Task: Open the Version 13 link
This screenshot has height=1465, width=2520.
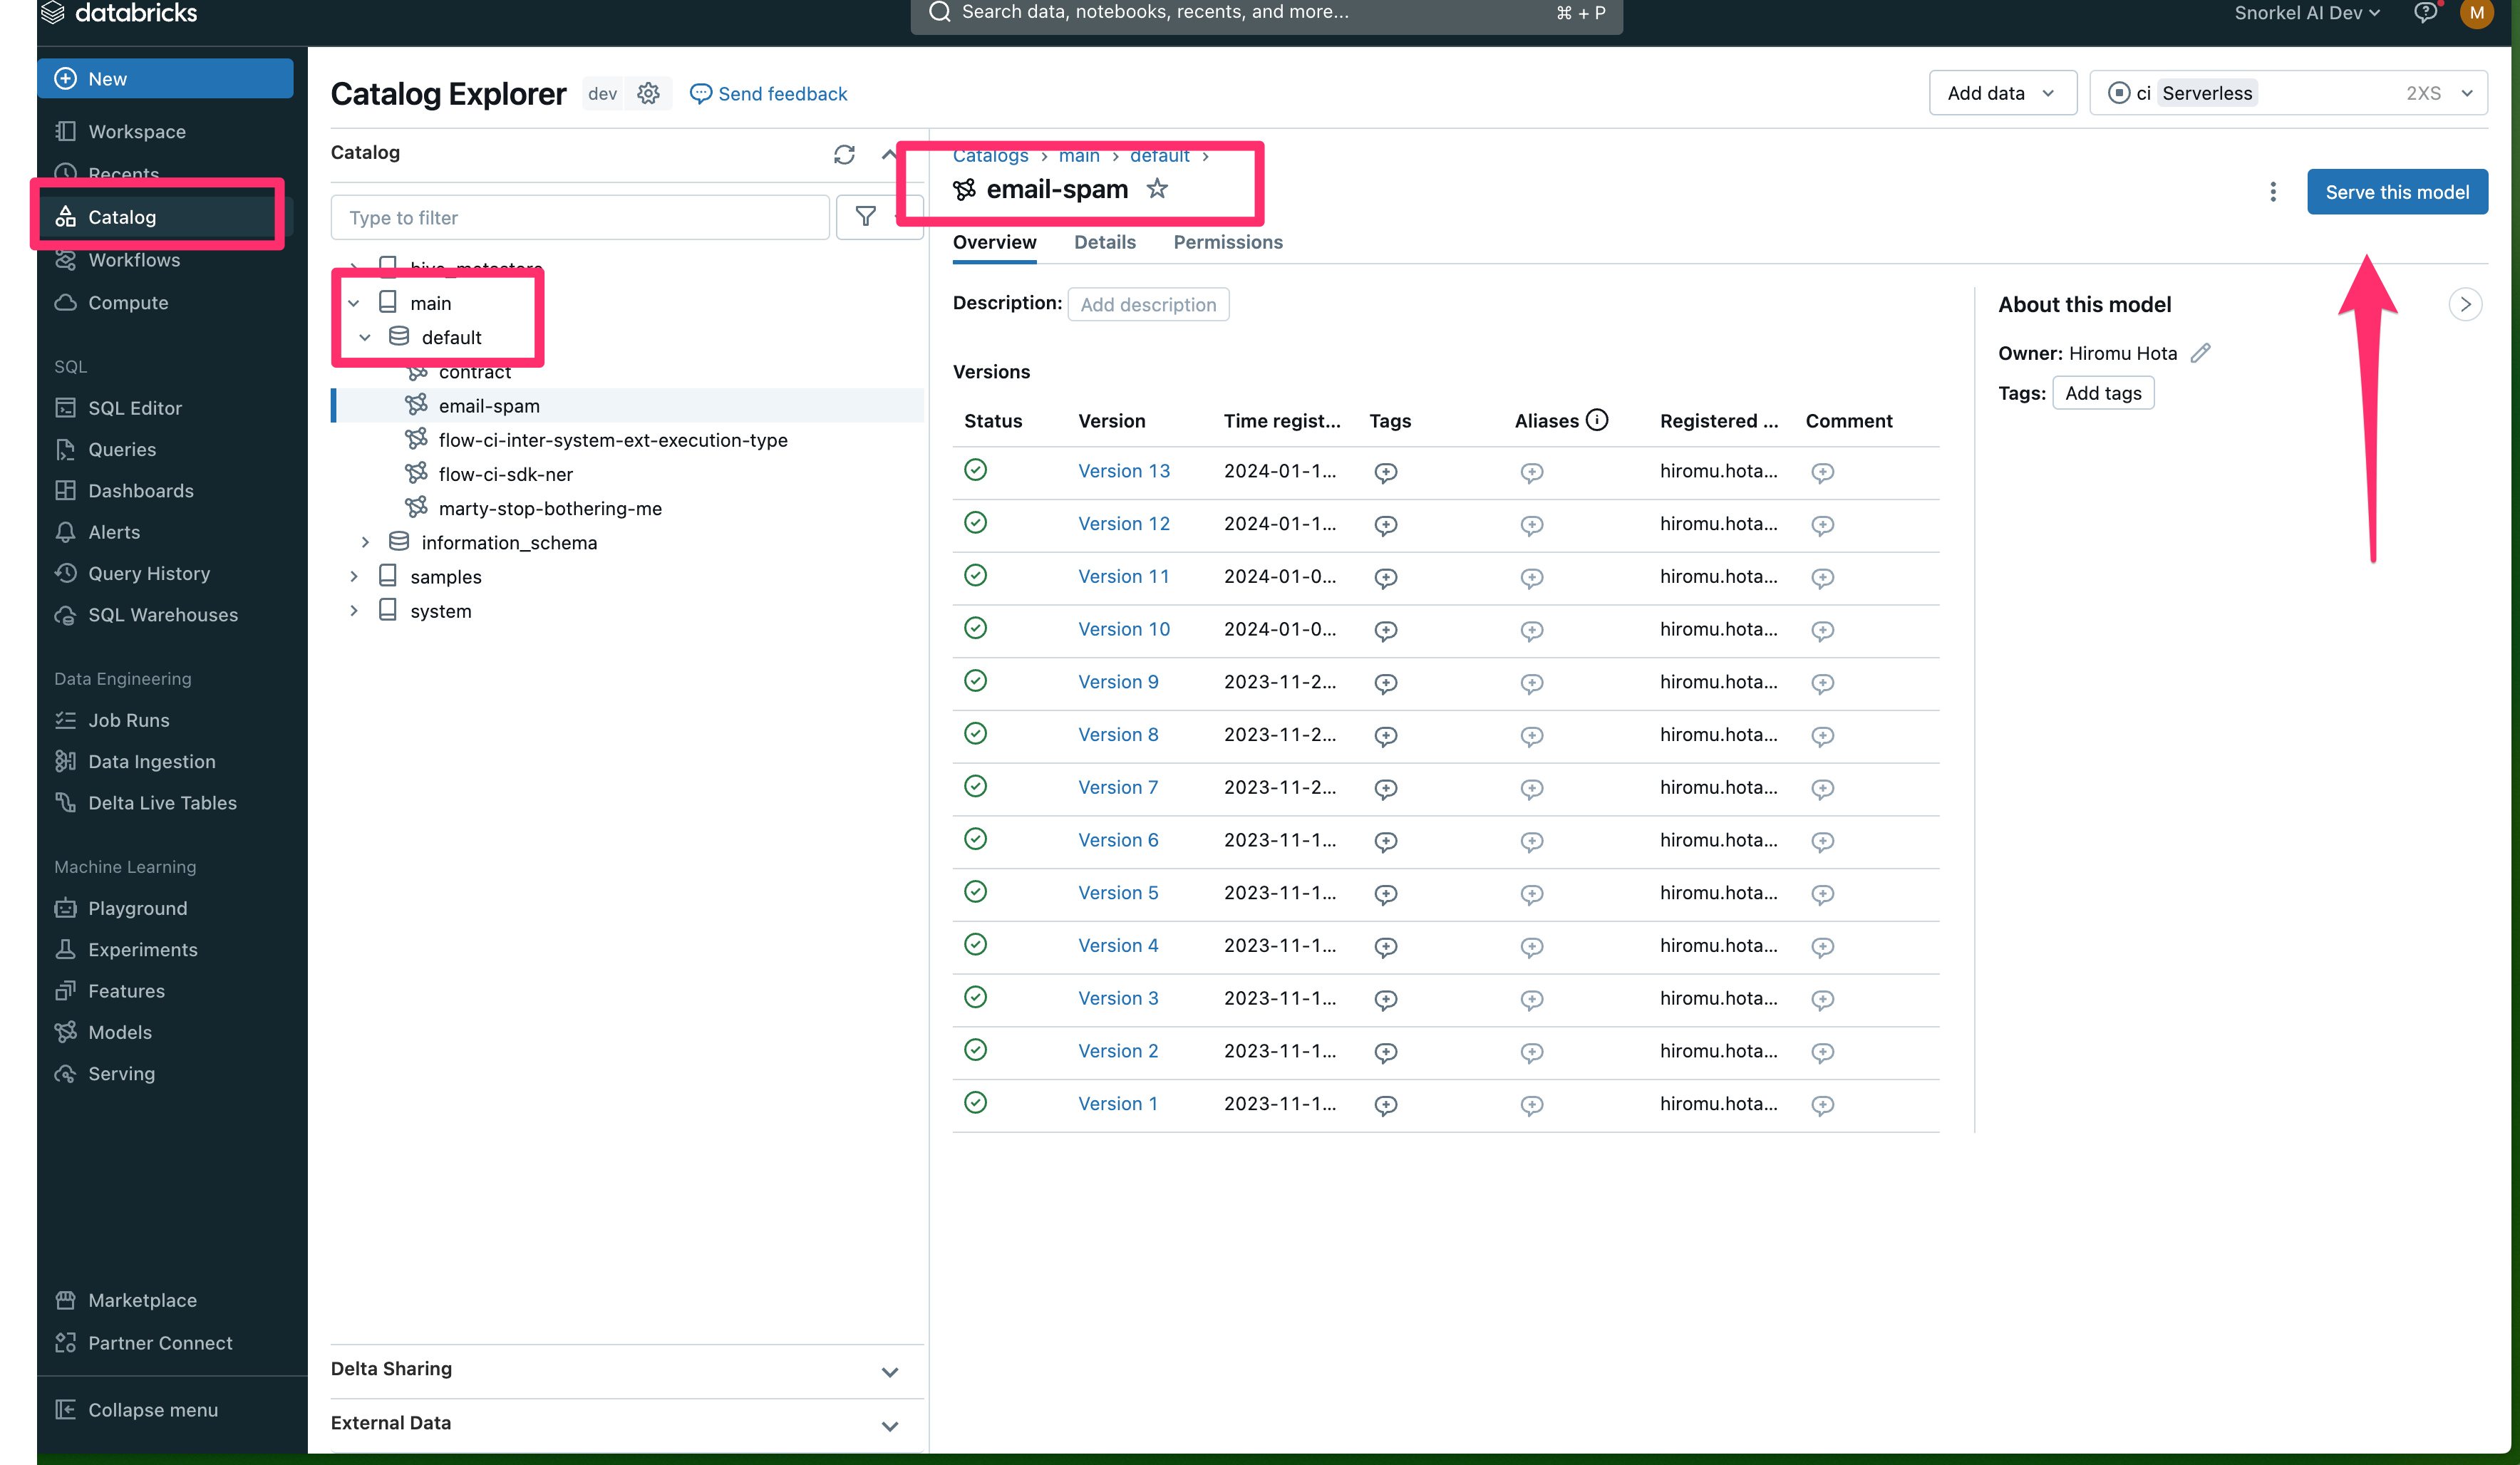Action: [x=1123, y=471]
